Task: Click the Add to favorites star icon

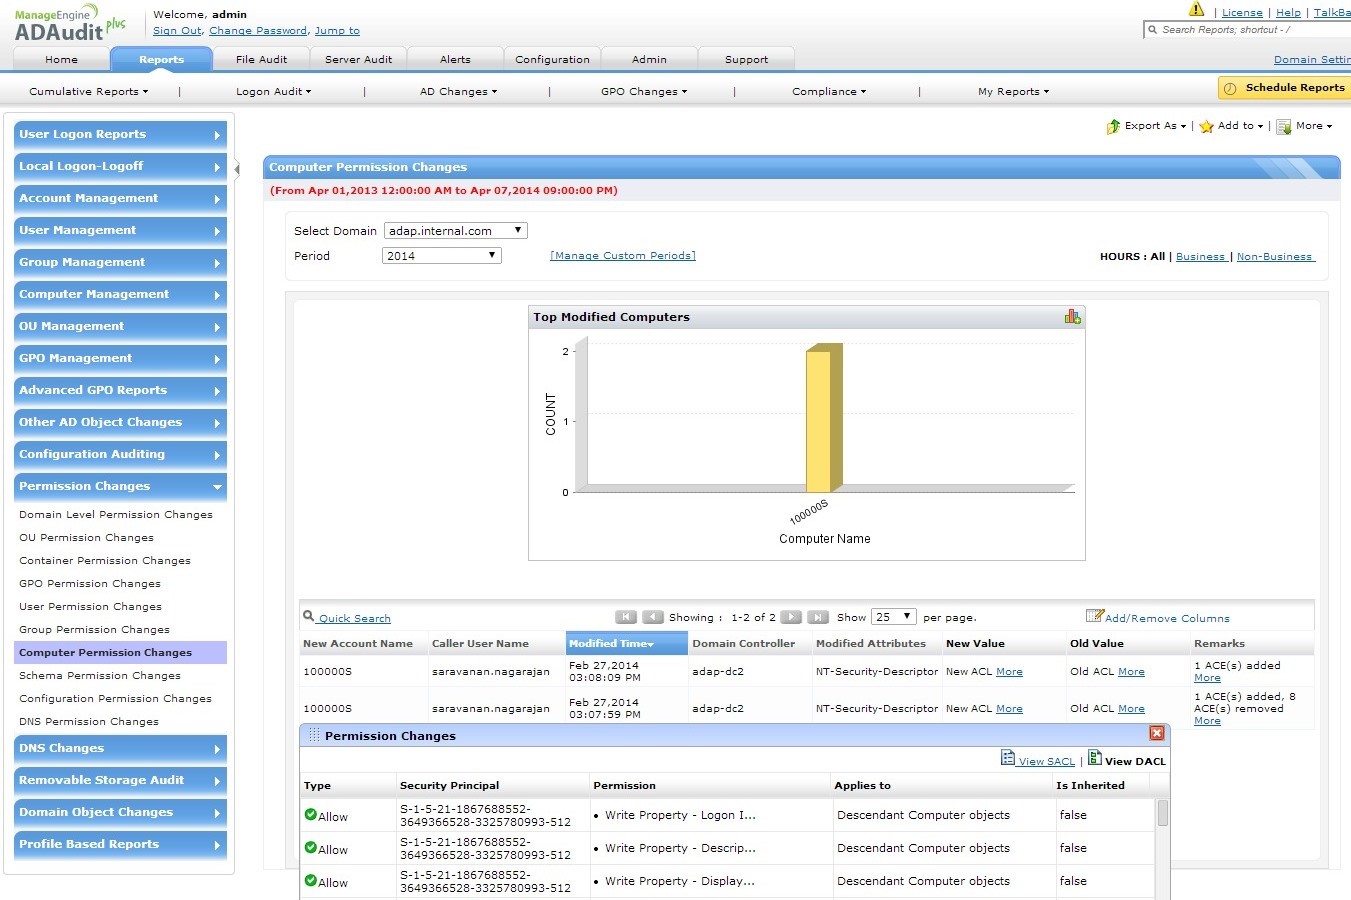Action: [x=1206, y=127]
